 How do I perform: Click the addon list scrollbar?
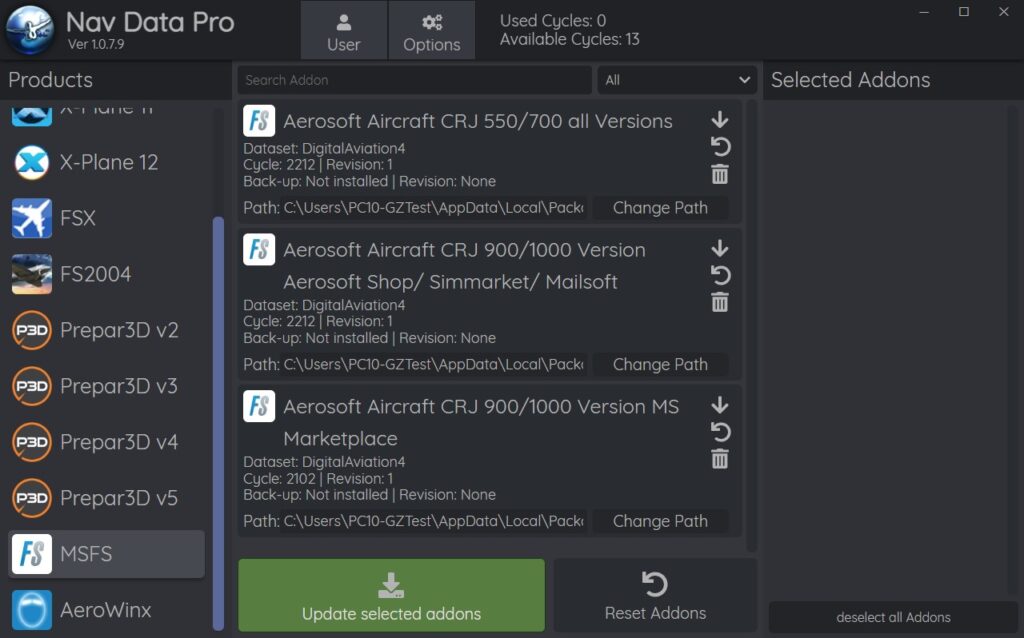751,325
